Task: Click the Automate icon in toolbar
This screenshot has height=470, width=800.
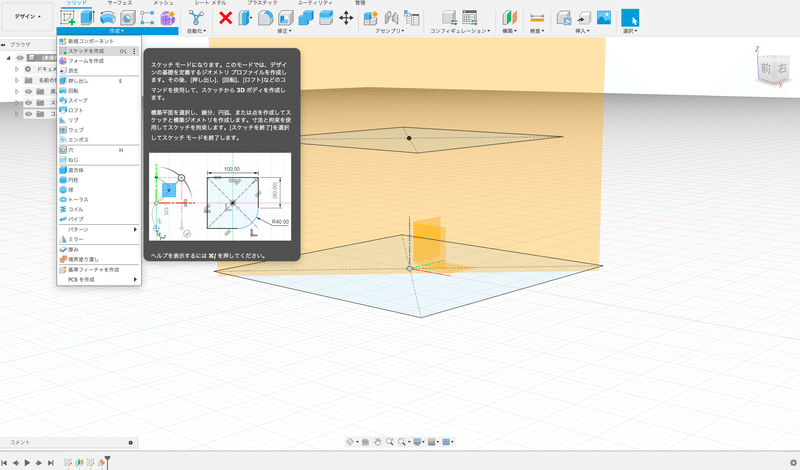Action: point(196,18)
